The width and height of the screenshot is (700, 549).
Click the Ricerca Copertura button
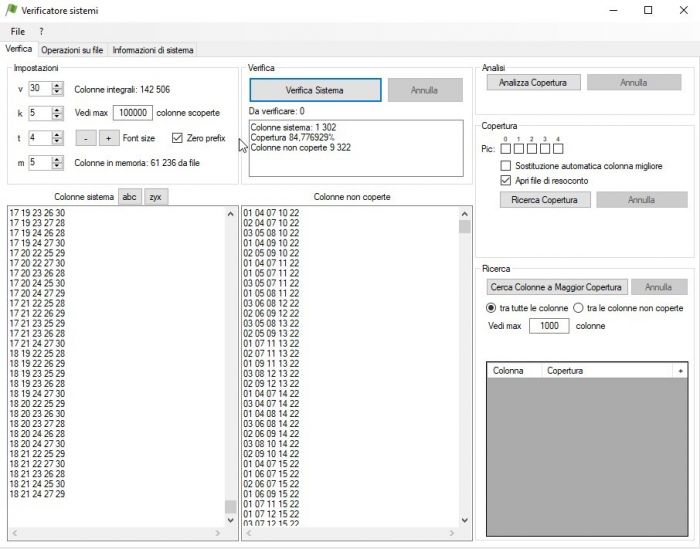545,200
